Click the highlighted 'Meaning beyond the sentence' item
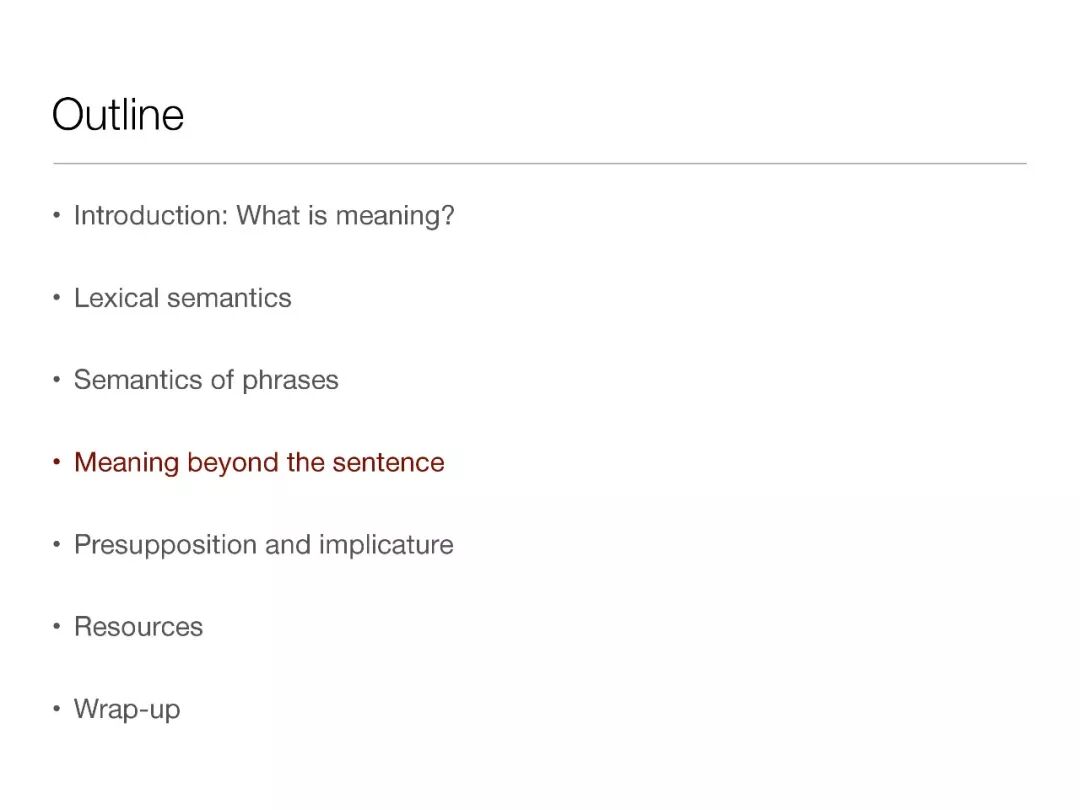The width and height of the screenshot is (1080, 810). coord(259,462)
